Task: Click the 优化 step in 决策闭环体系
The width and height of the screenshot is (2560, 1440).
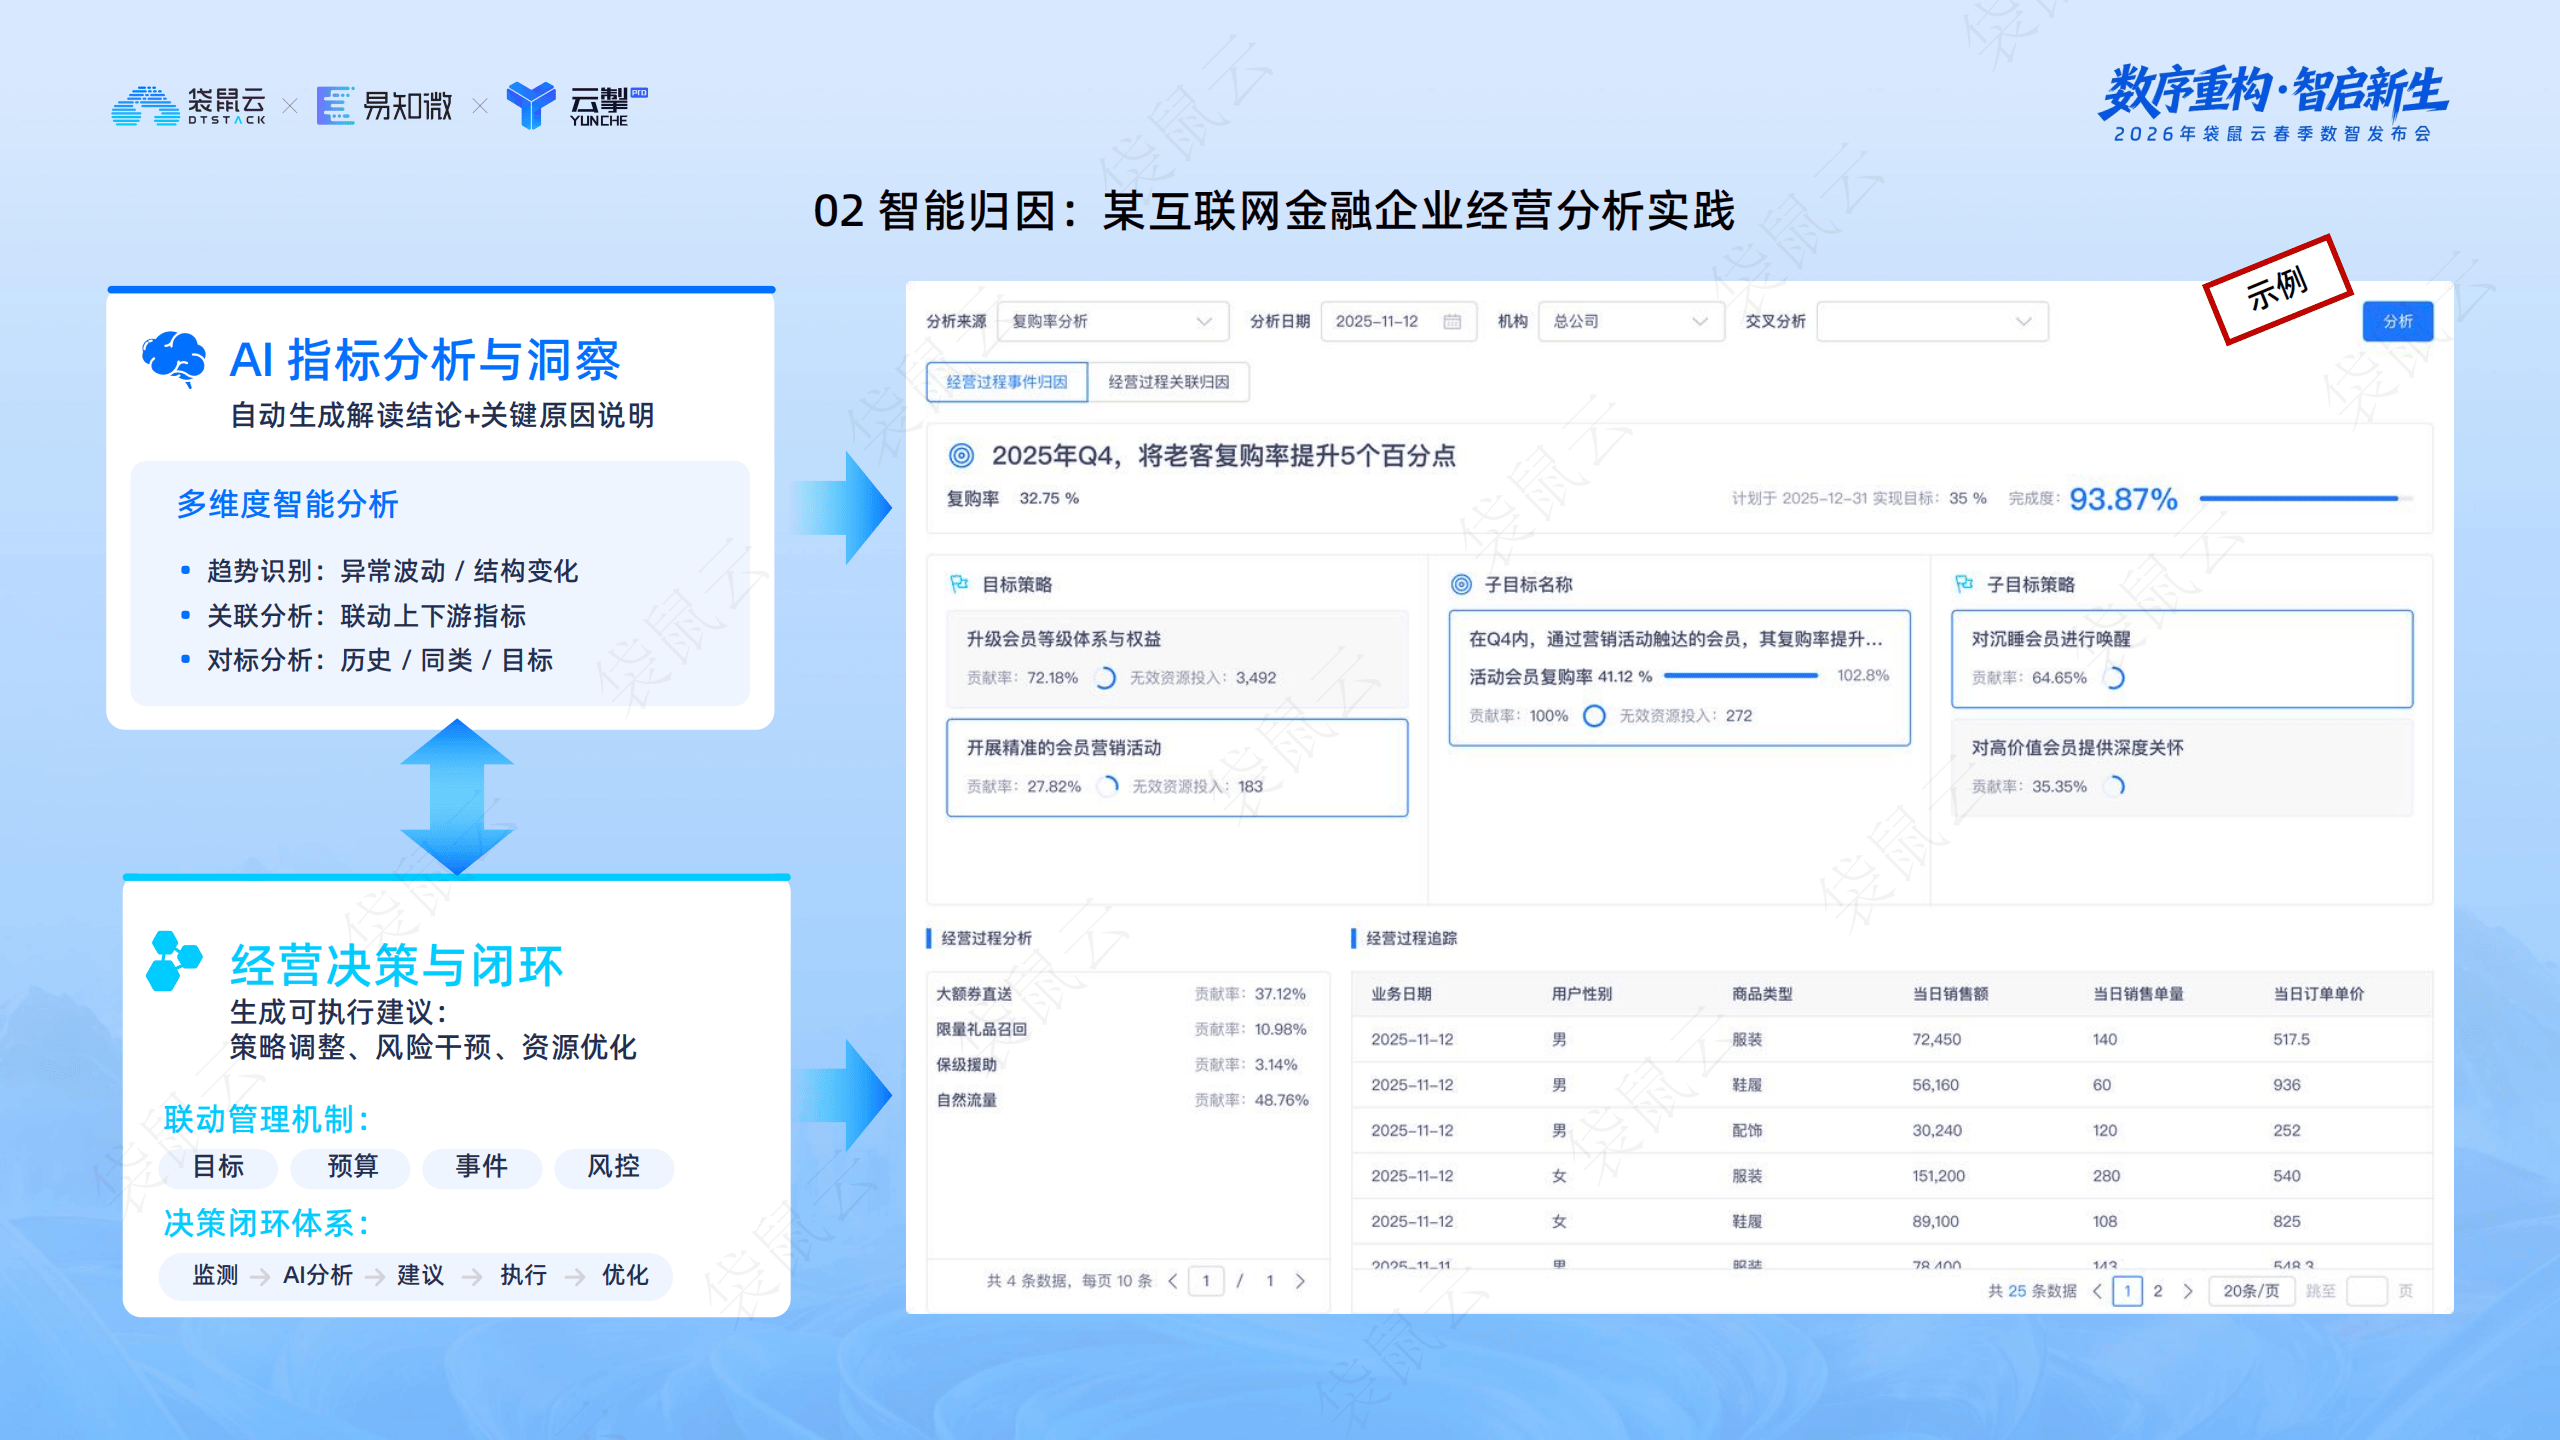Action: pyautogui.click(x=625, y=1275)
